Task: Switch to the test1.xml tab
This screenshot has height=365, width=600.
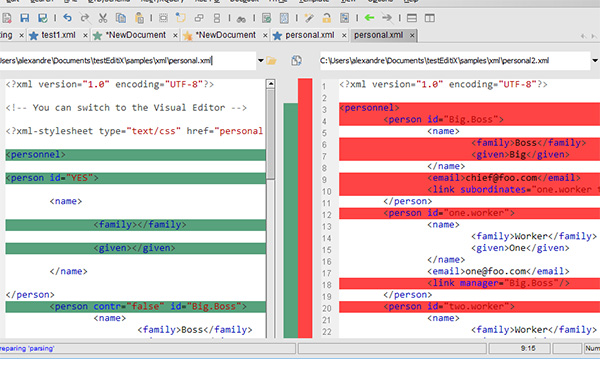Action: [x=58, y=35]
